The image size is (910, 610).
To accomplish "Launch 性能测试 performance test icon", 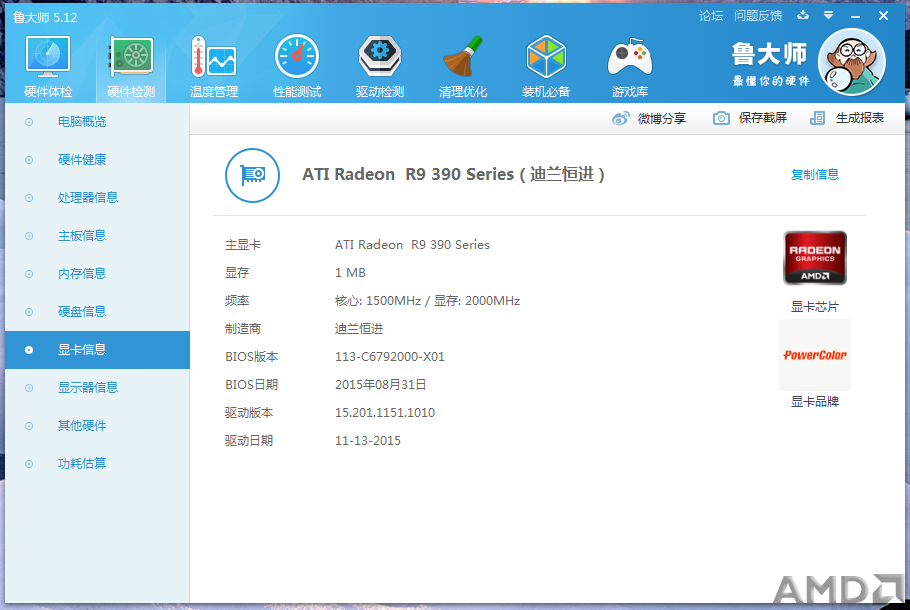I will click(x=297, y=57).
